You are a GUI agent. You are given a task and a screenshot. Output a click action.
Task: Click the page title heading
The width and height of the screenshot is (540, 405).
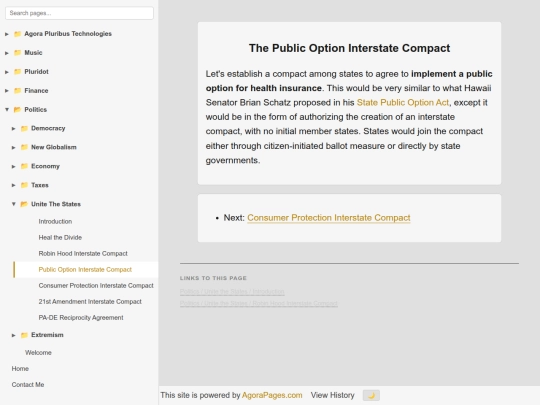(349, 48)
